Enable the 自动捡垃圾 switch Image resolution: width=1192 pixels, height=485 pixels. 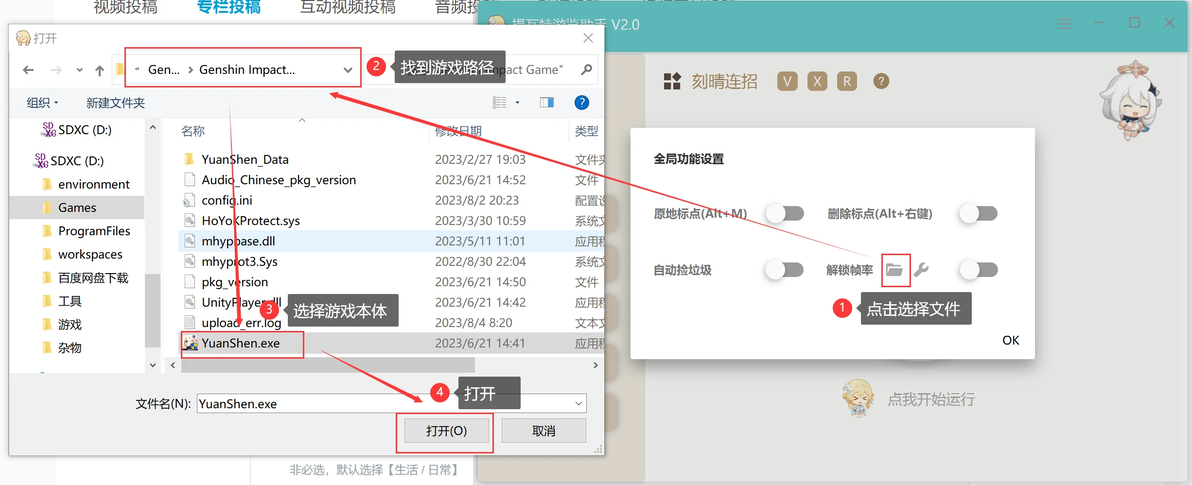(785, 269)
